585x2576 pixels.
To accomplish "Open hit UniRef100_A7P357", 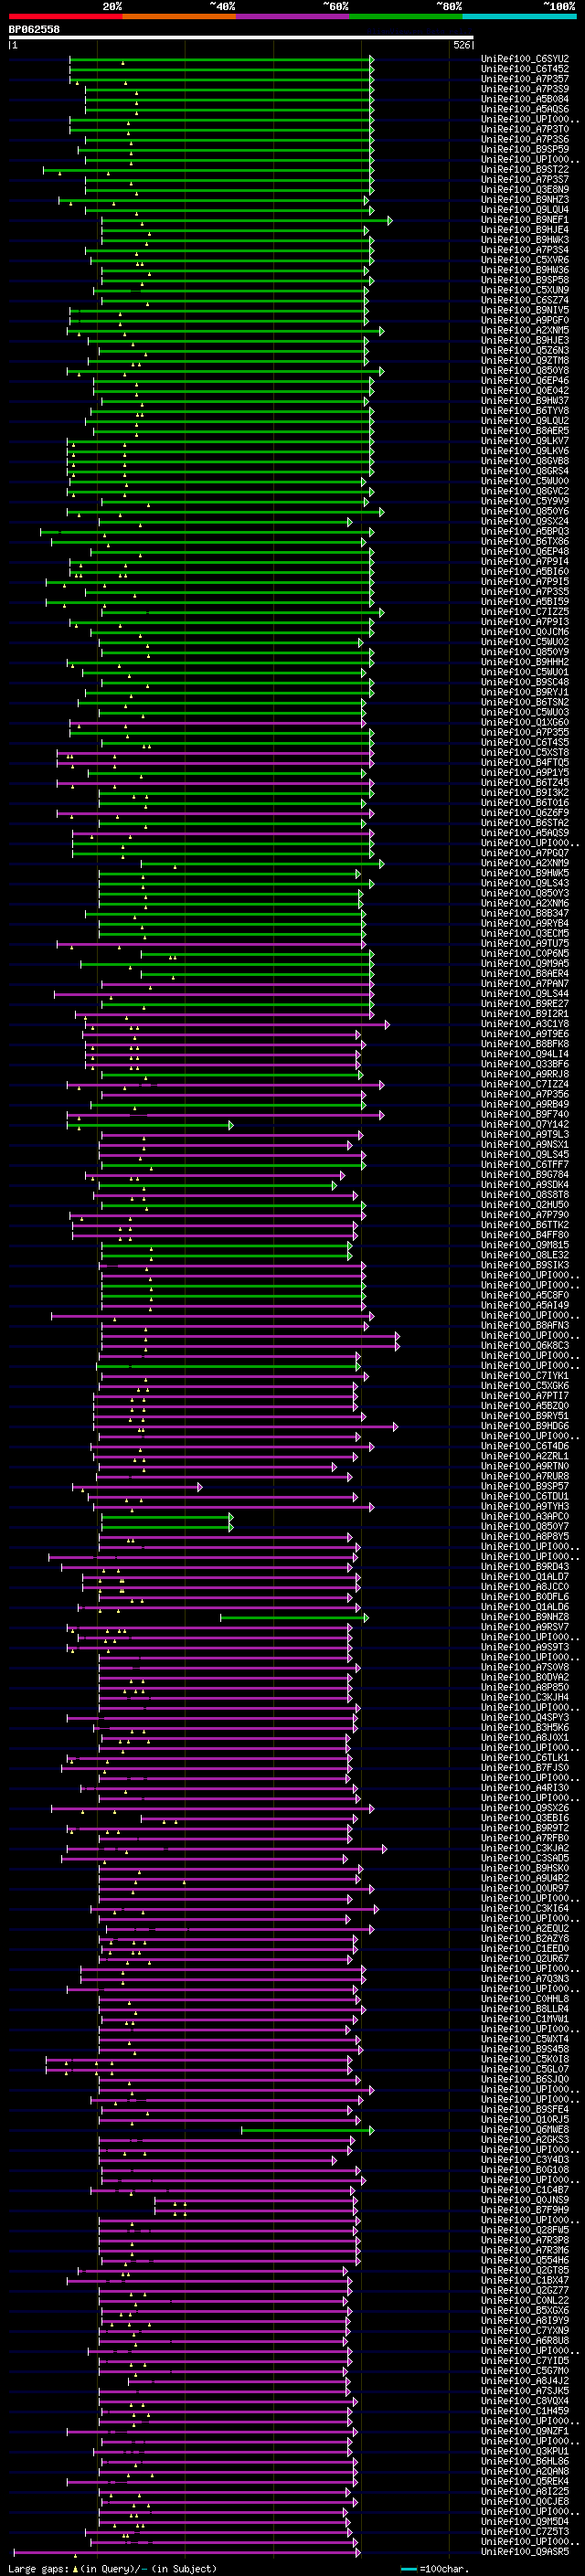I will tap(525, 79).
